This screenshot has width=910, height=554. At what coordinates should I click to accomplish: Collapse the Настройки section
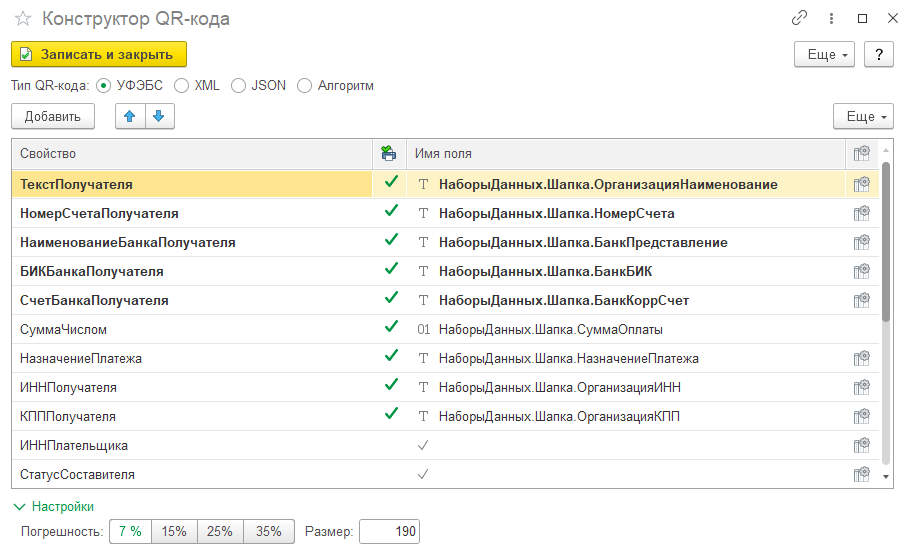(x=53, y=506)
